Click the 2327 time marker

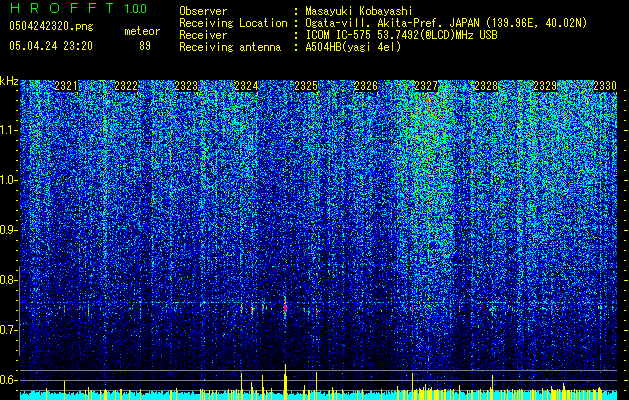pos(426,86)
